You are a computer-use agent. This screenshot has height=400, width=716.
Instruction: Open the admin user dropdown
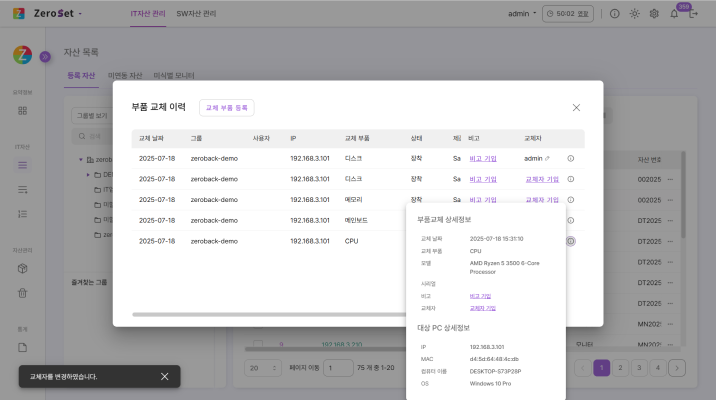523,14
